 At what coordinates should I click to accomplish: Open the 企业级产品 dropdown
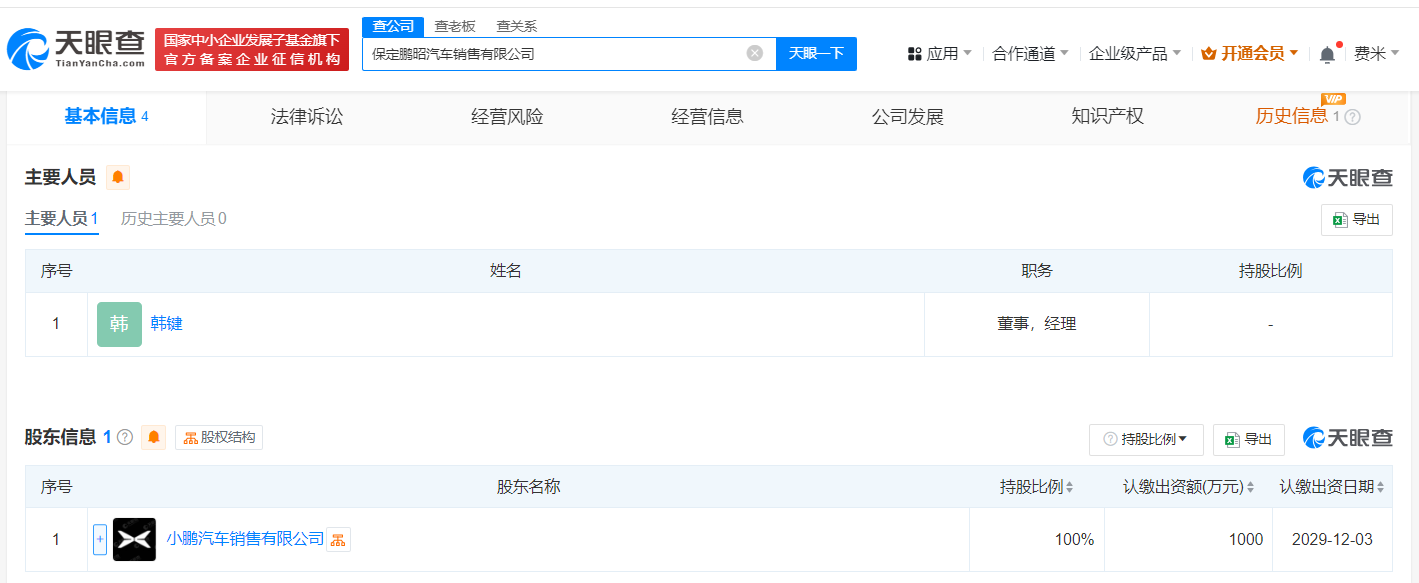(1135, 54)
